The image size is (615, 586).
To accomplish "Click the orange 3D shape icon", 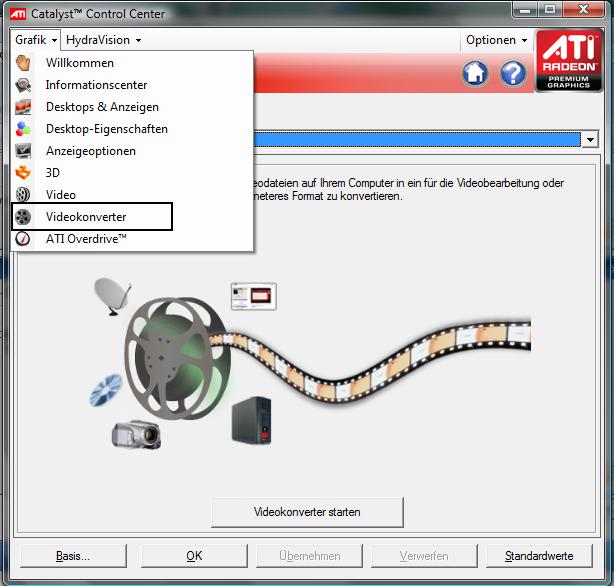I will tap(23, 173).
